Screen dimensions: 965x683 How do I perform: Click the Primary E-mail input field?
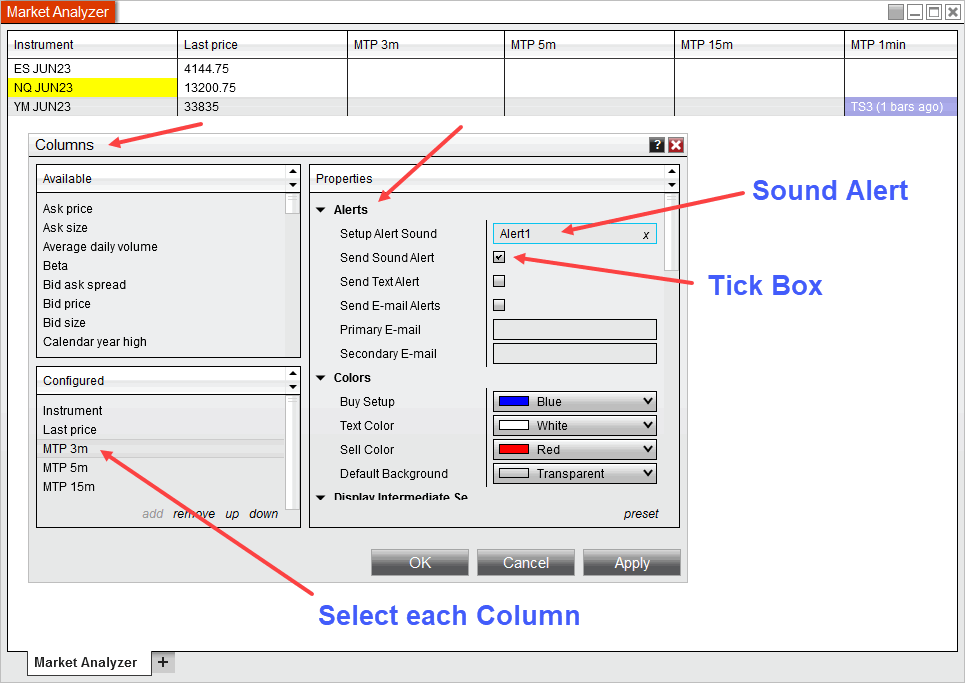(575, 330)
